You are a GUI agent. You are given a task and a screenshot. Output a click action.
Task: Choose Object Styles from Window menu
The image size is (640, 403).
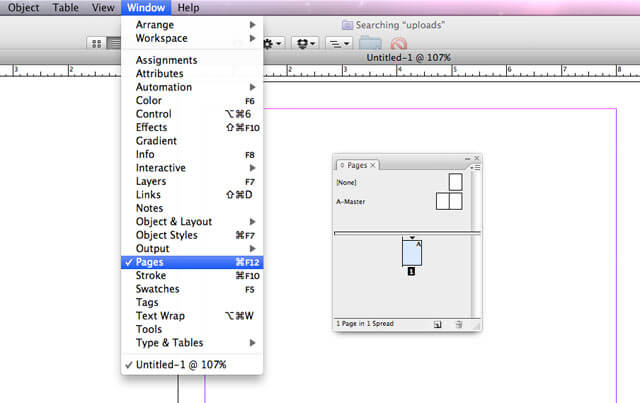[192, 235]
